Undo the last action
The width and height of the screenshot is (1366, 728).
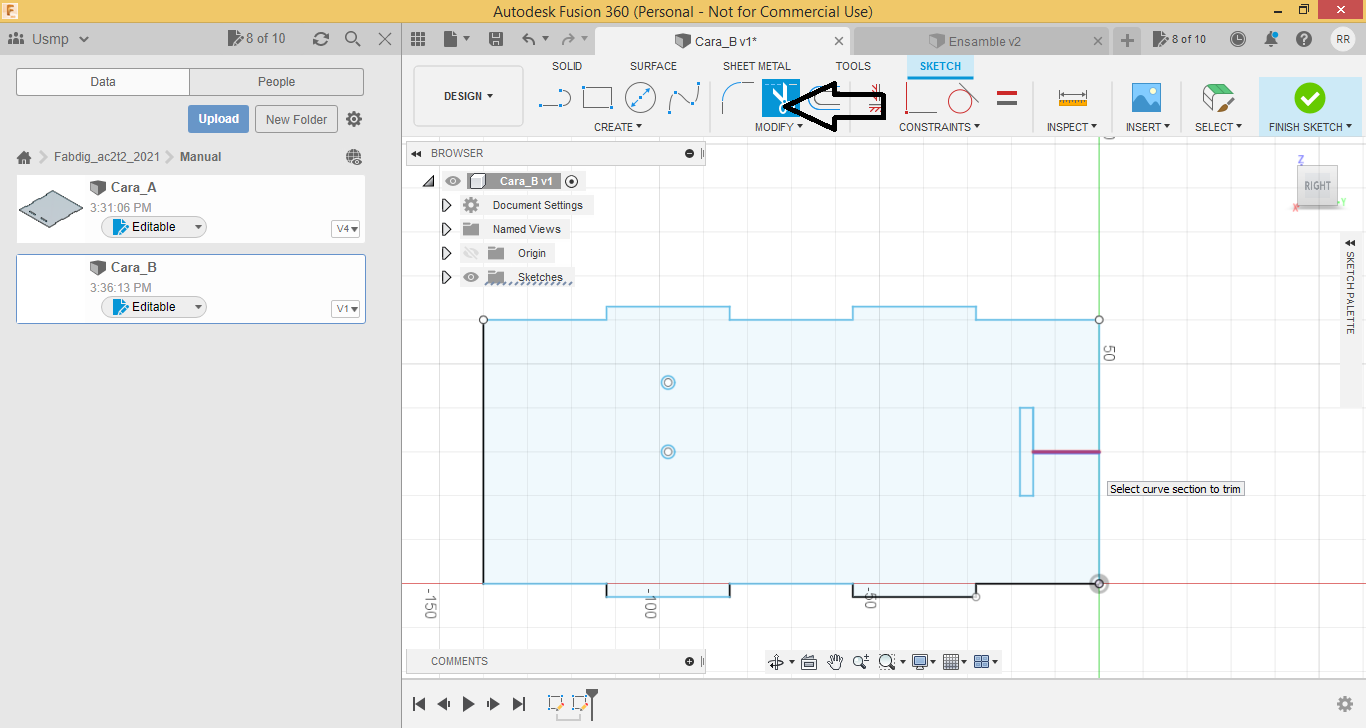(x=529, y=39)
